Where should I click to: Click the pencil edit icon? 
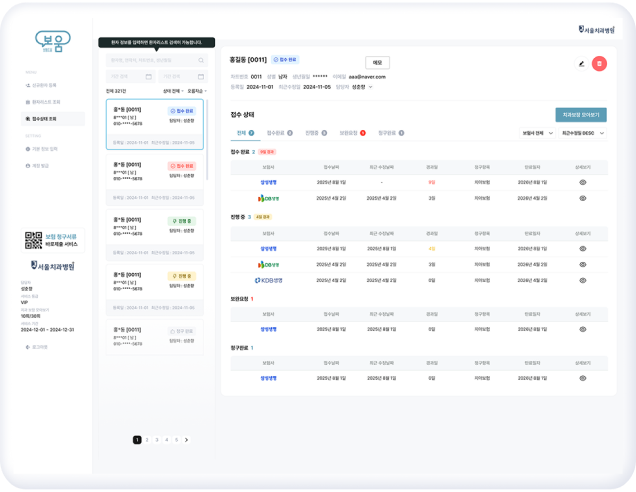point(581,64)
